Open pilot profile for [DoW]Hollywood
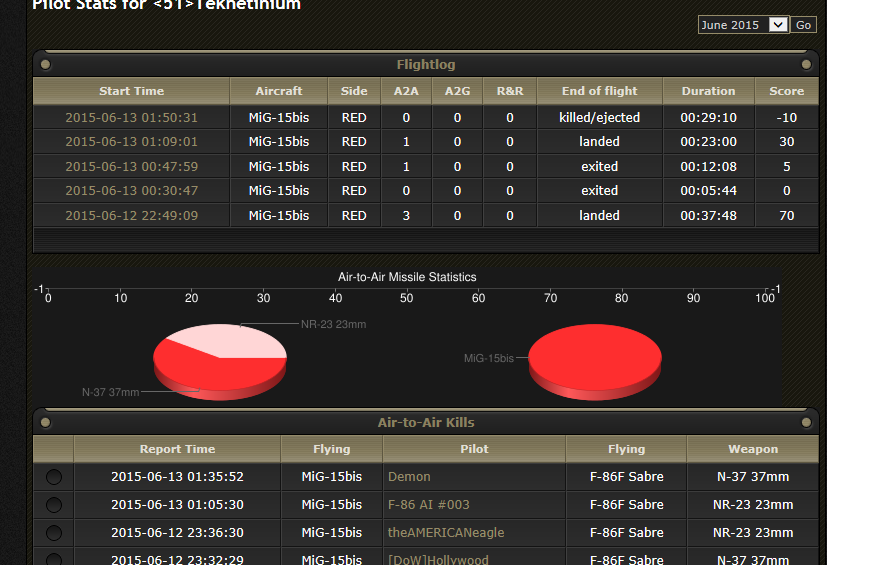 tap(438, 560)
